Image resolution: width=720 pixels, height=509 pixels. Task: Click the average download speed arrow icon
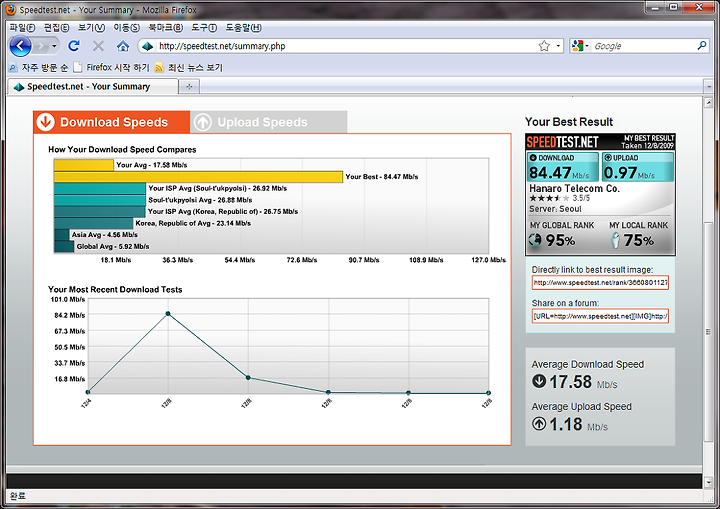tap(539, 381)
